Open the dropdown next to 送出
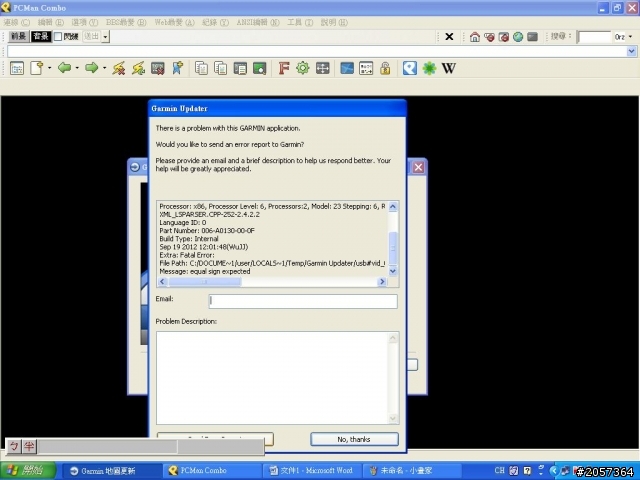The image size is (640, 480). click(x=105, y=37)
